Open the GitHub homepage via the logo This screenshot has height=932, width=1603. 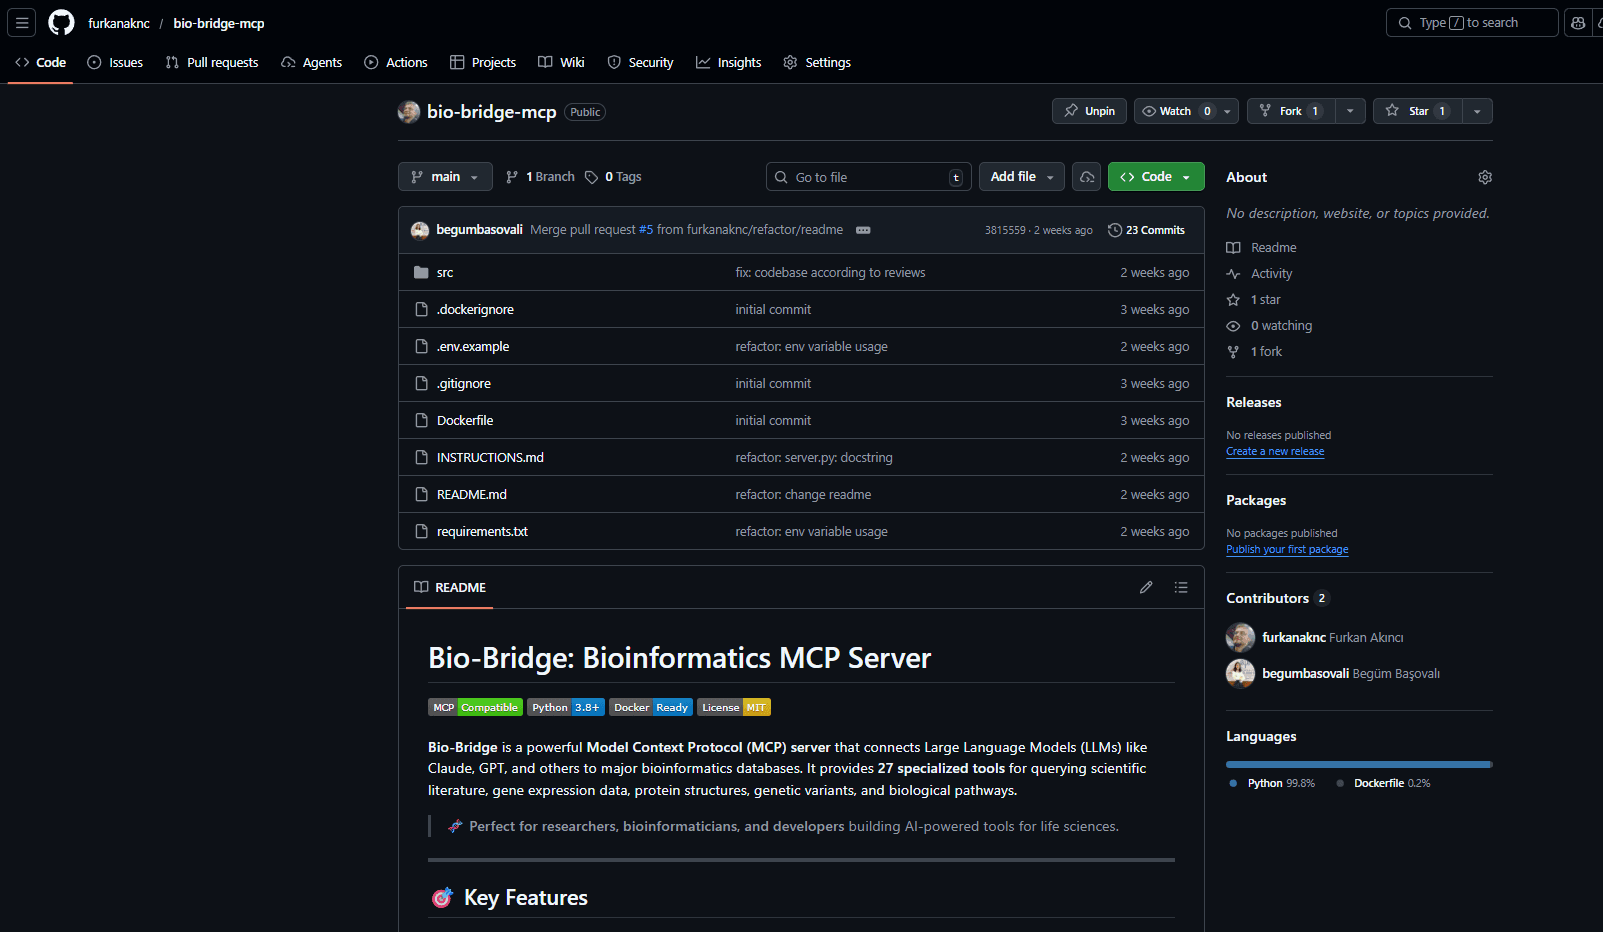click(60, 22)
